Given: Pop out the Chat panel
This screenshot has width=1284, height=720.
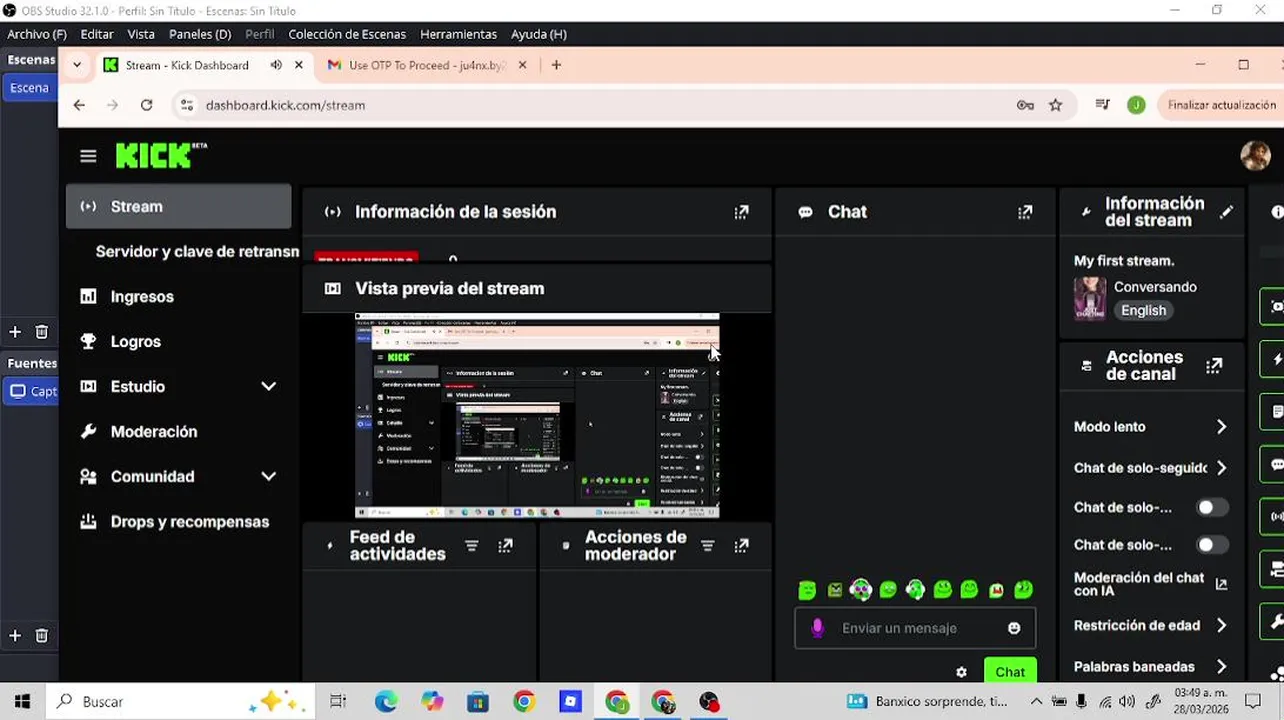Looking at the screenshot, I should (1025, 212).
